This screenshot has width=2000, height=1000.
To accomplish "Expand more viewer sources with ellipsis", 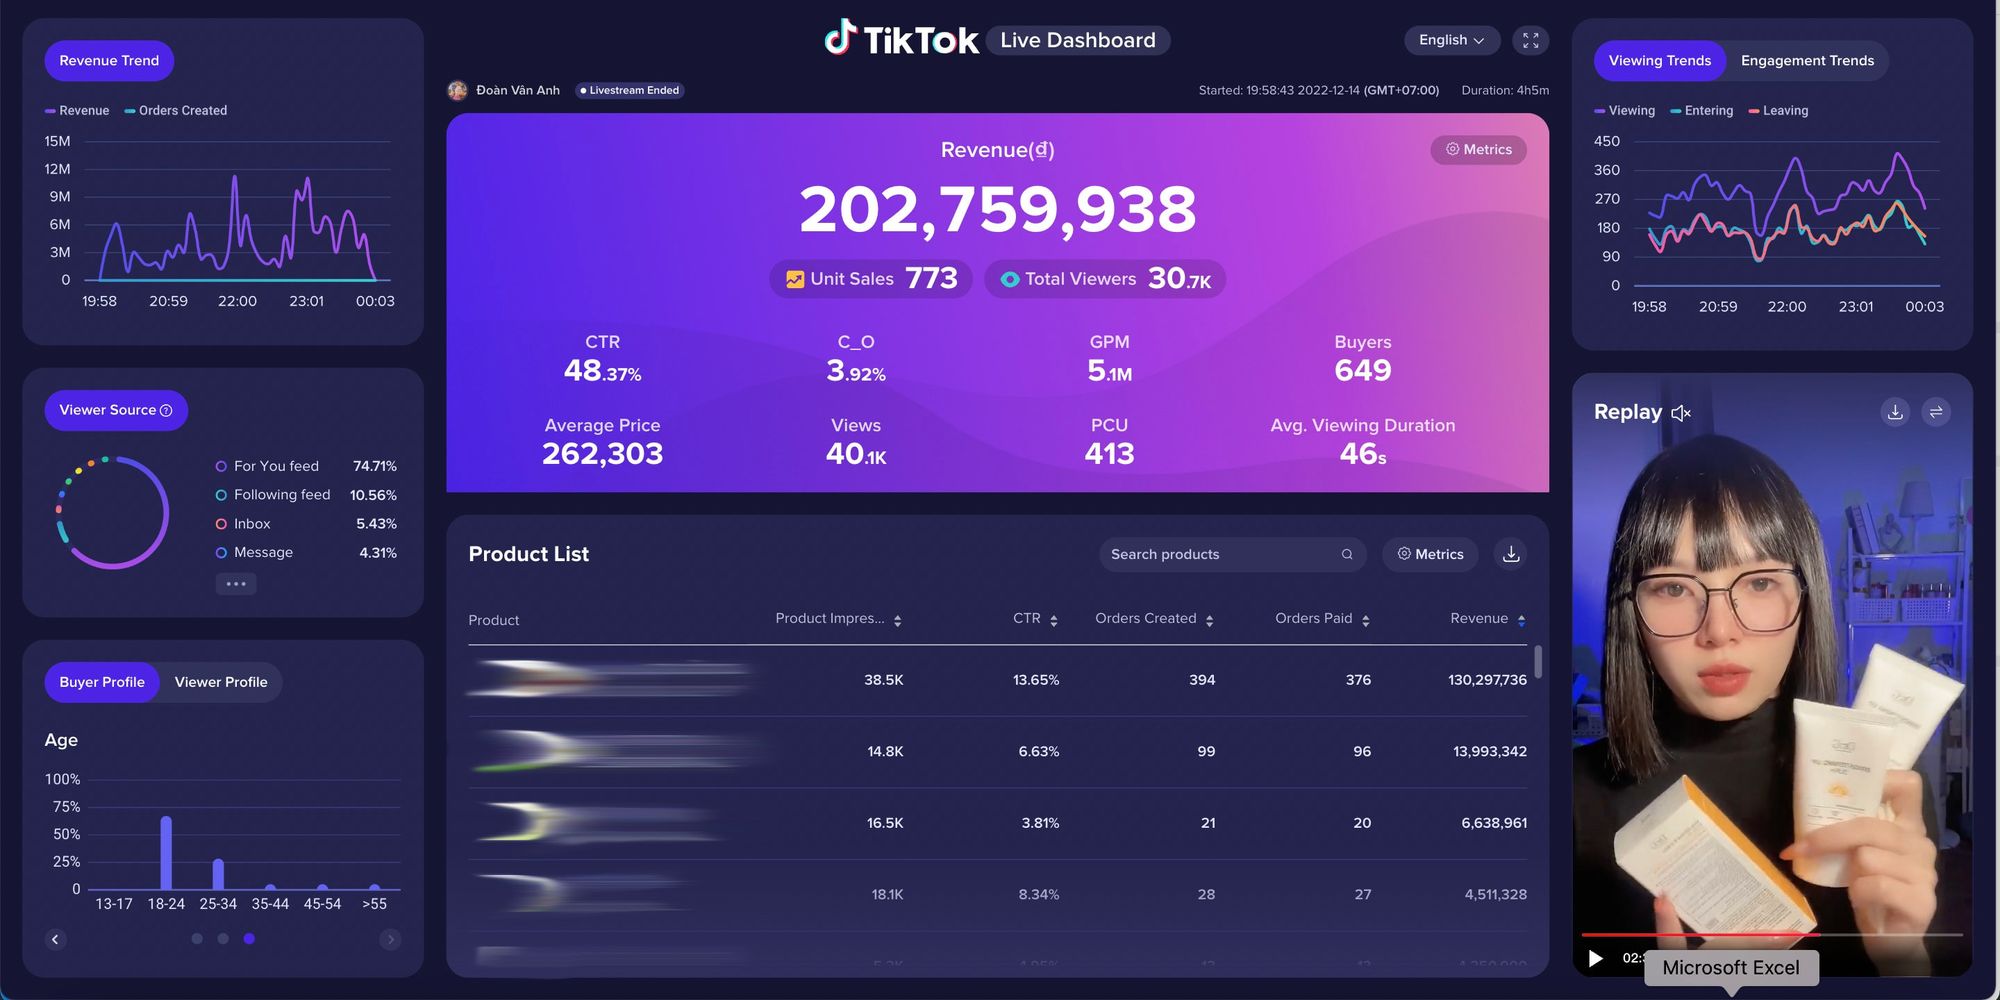I will pos(236,584).
